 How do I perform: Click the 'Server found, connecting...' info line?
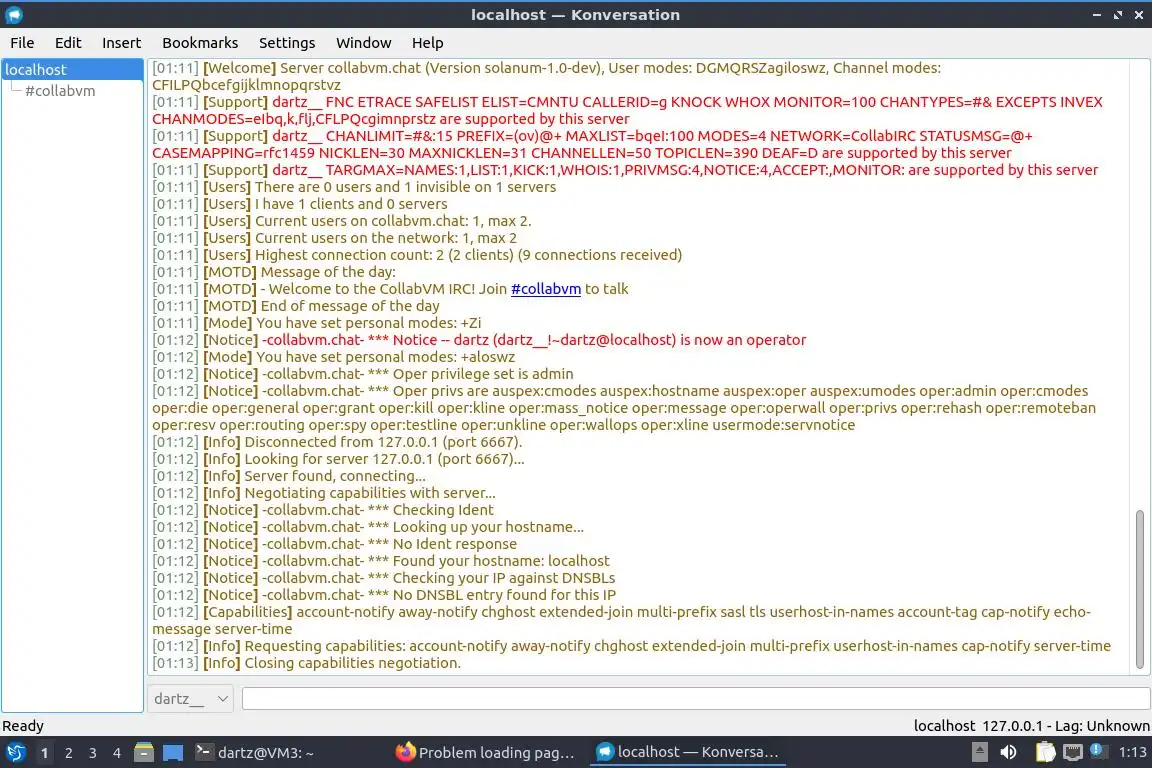click(x=289, y=475)
